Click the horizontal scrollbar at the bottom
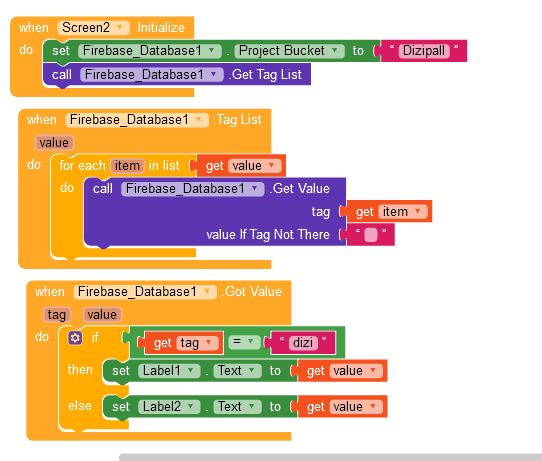 click(330, 457)
